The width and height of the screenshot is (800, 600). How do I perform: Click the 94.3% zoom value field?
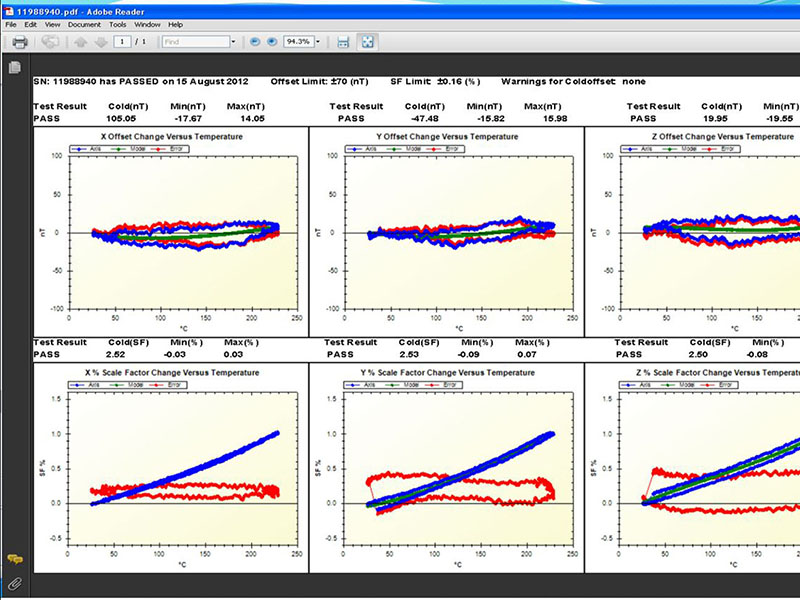tap(299, 42)
